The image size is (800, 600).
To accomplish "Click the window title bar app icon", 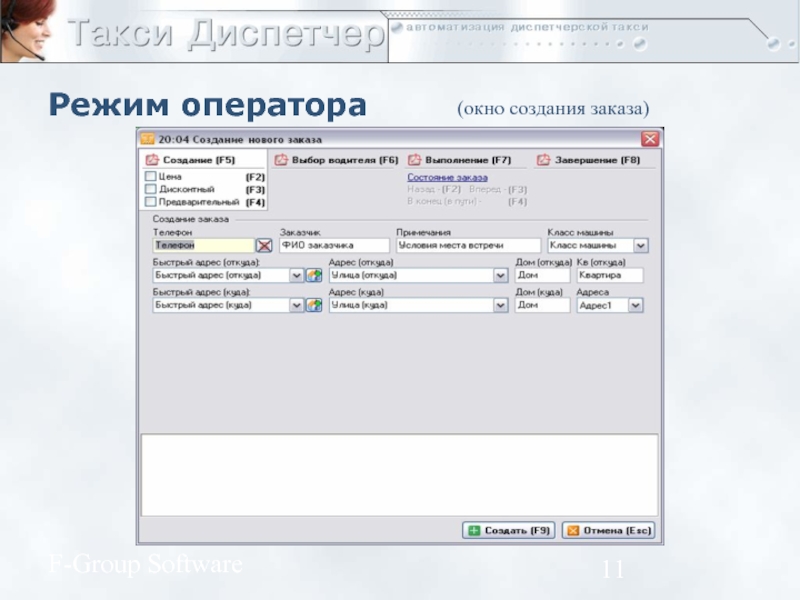I will (147, 138).
